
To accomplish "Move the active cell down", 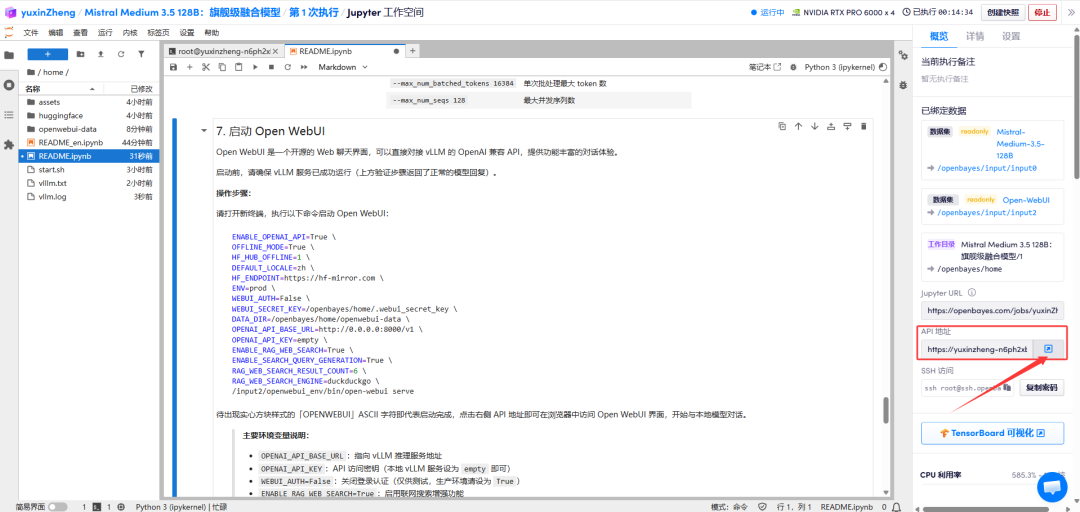I will tap(815, 126).
